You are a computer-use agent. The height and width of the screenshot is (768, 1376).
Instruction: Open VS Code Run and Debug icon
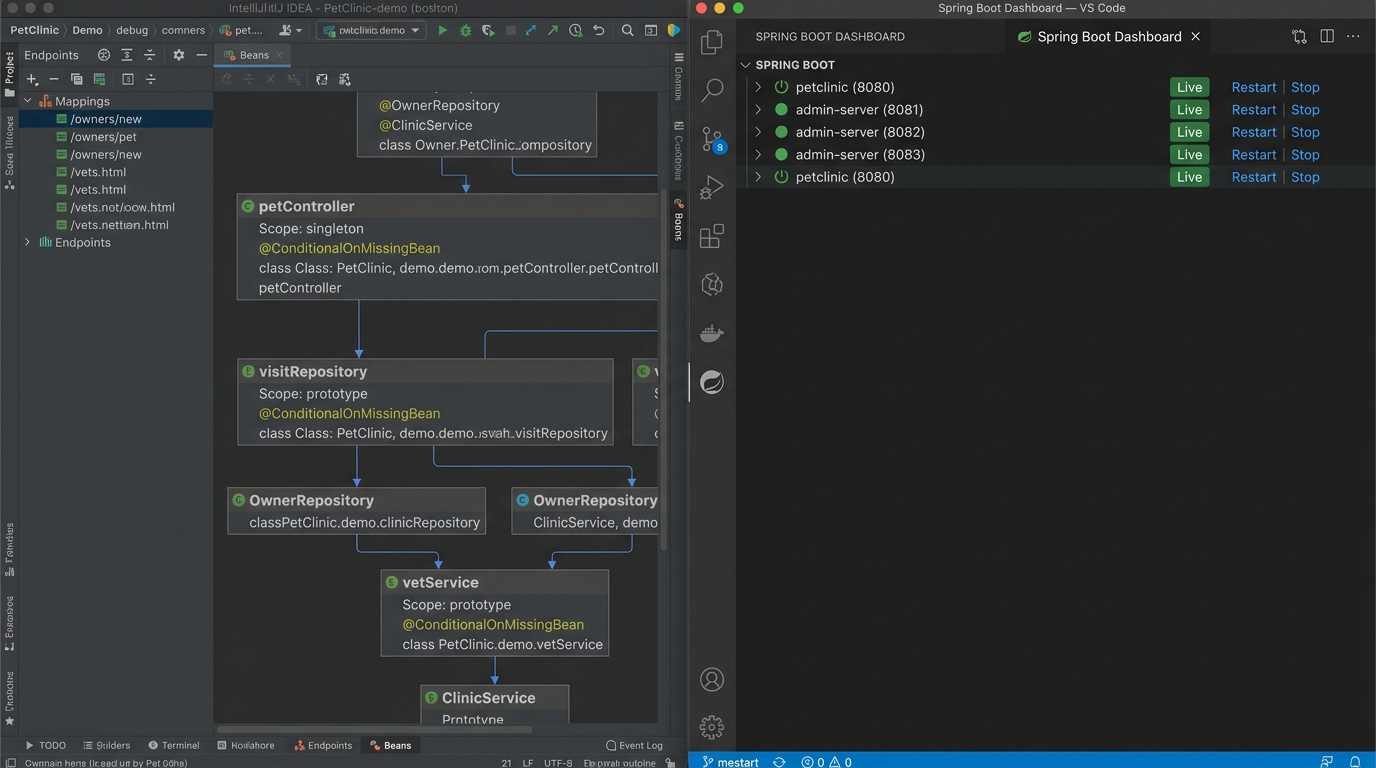pos(712,187)
